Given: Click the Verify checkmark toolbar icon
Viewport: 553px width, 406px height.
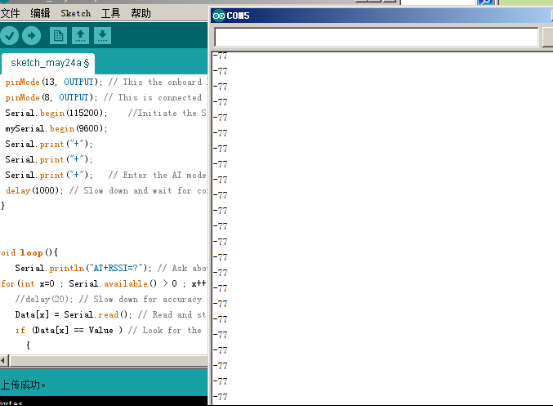Looking at the screenshot, I should (x=10, y=36).
